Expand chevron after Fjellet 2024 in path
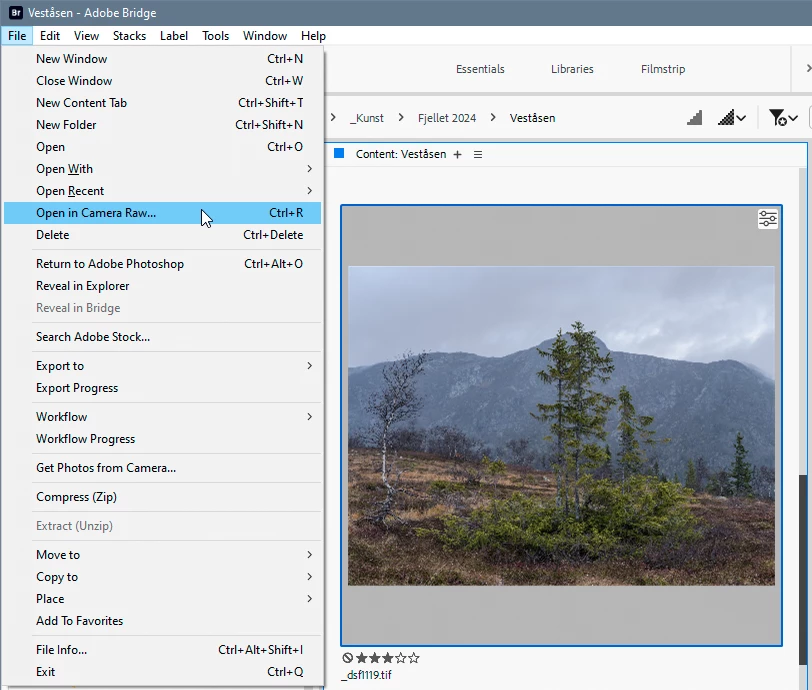Image resolution: width=812 pixels, height=690 pixels. pos(493,118)
